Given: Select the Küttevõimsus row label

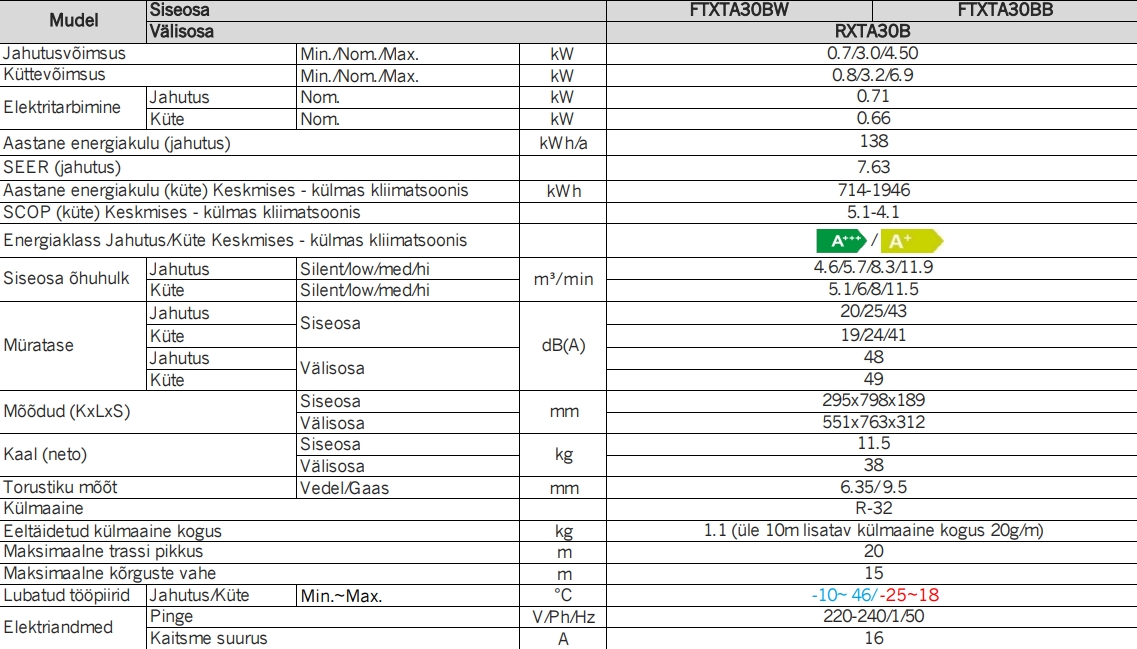Looking at the screenshot, I should pos(54,75).
